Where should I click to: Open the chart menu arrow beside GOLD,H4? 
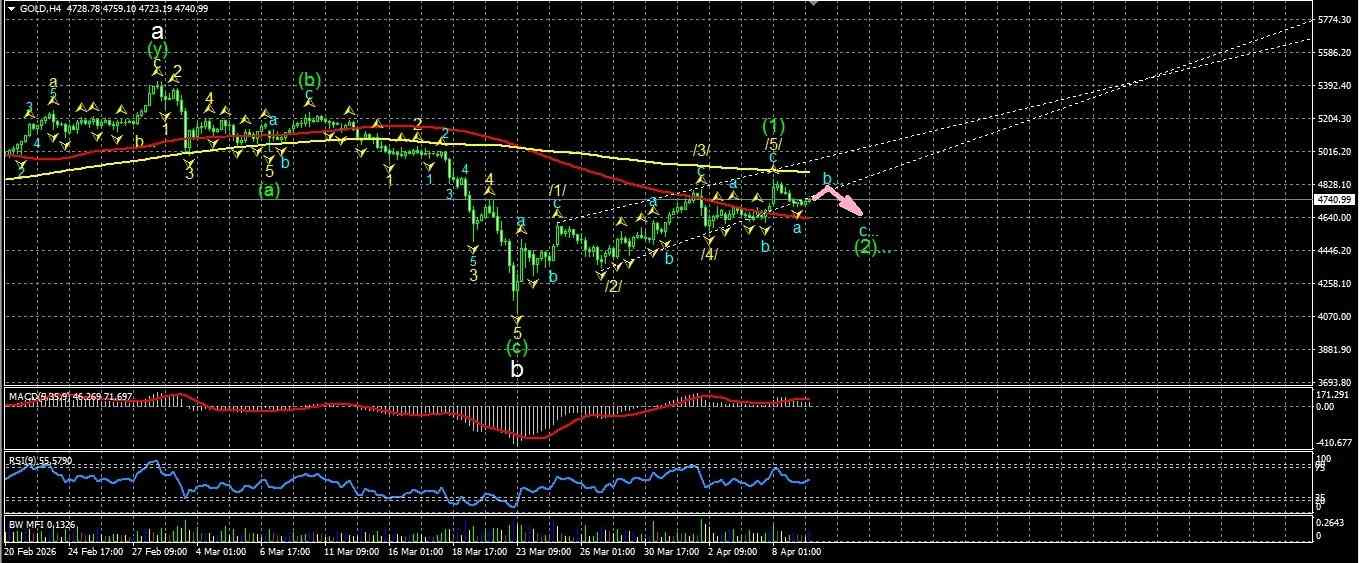point(11,8)
